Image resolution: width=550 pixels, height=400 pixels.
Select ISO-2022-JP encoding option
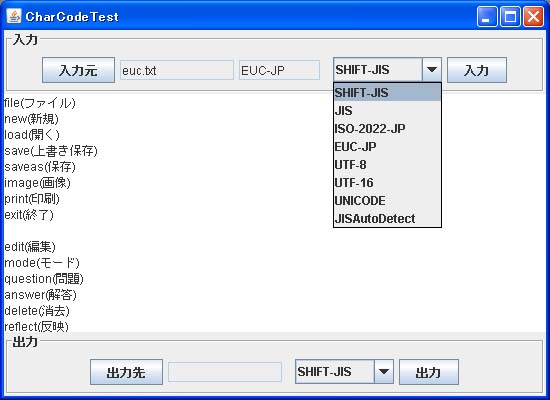(x=387, y=129)
